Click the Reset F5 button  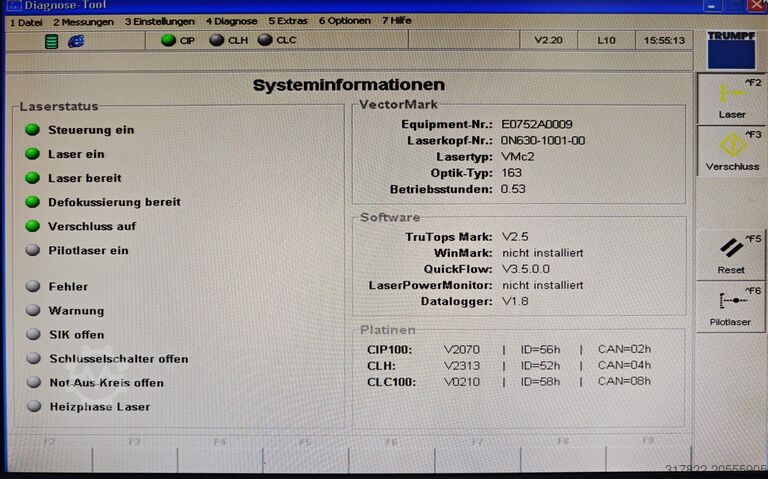coord(731,255)
